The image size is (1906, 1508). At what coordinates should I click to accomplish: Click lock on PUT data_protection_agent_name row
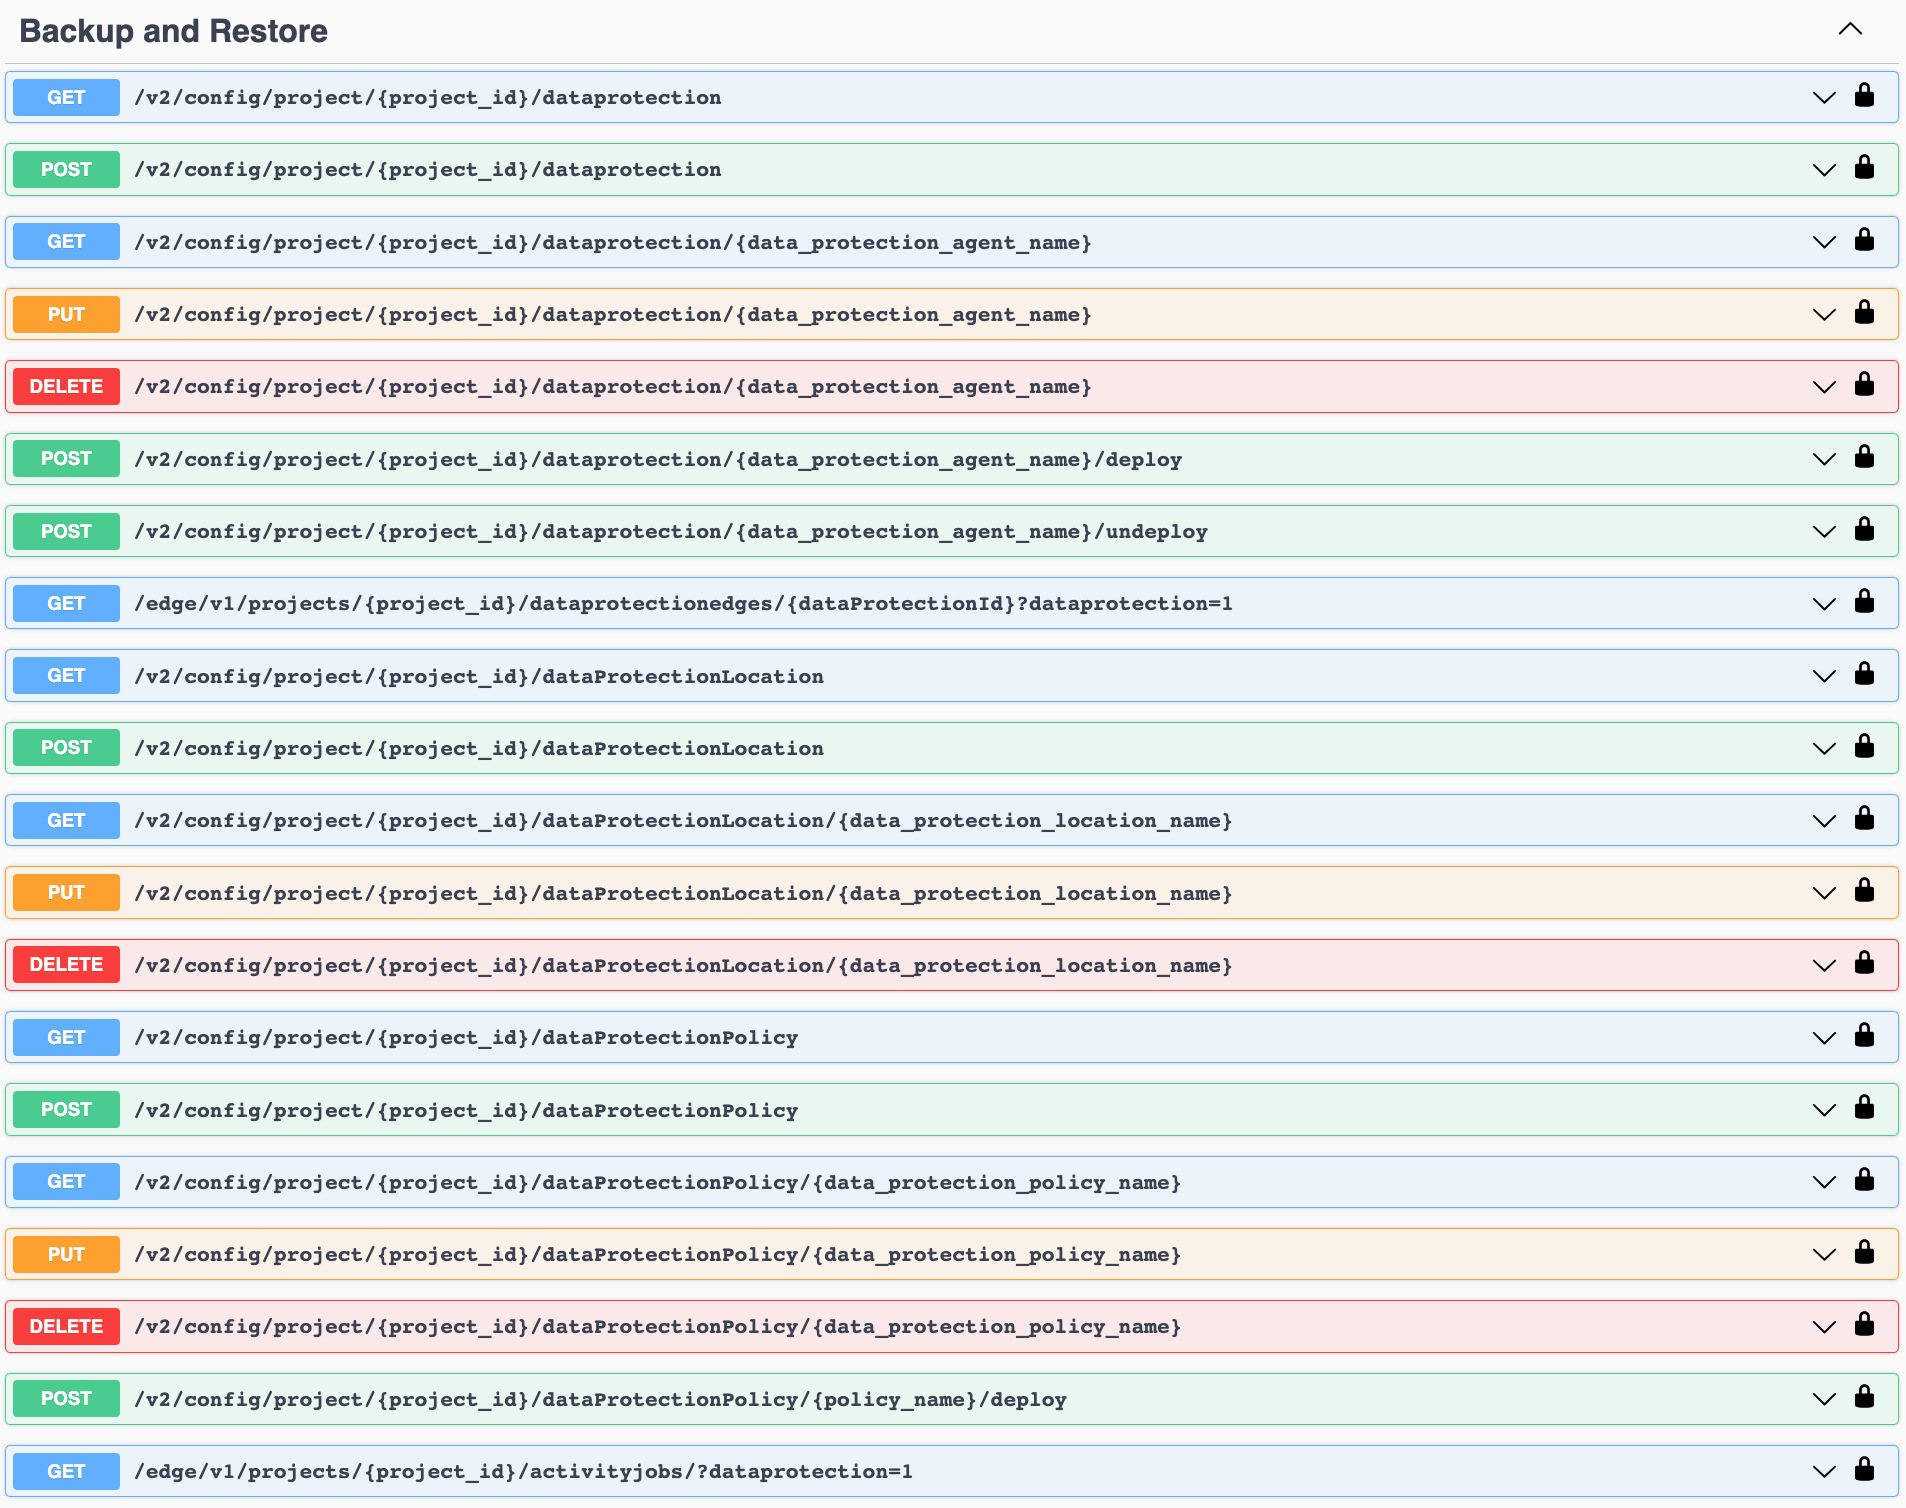1864,312
